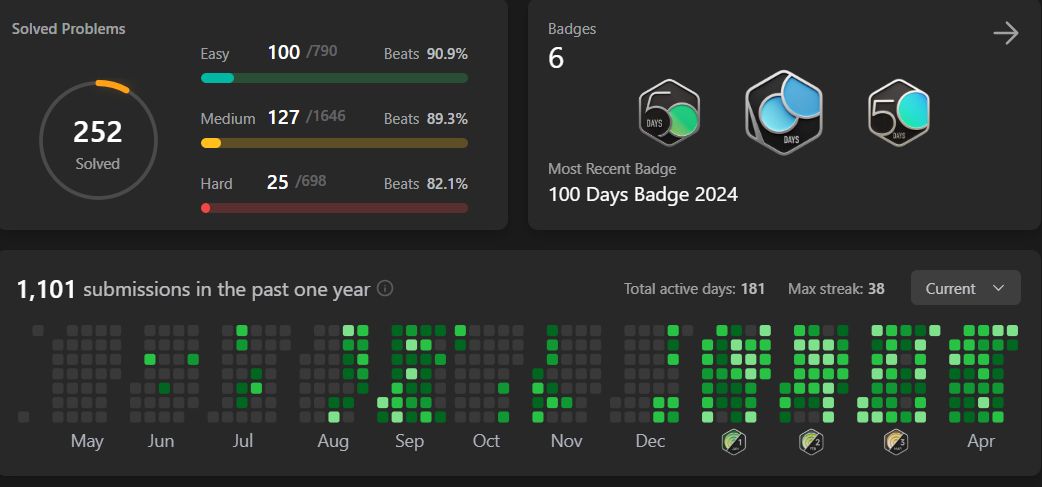Viewport: 1042px width, 487px height.
Task: Expand the Current year dropdown
Action: click(x=966, y=288)
